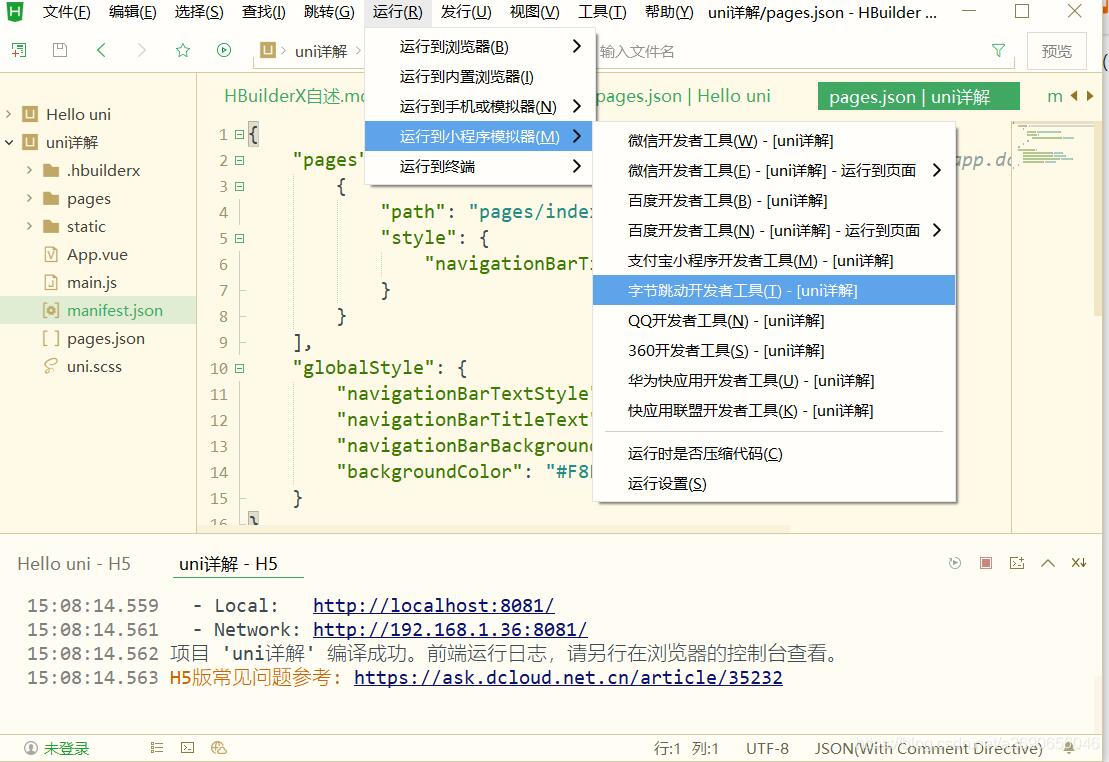Viewport: 1109px width, 762px height.
Task: Open the 发行 menu
Action: coord(465,12)
